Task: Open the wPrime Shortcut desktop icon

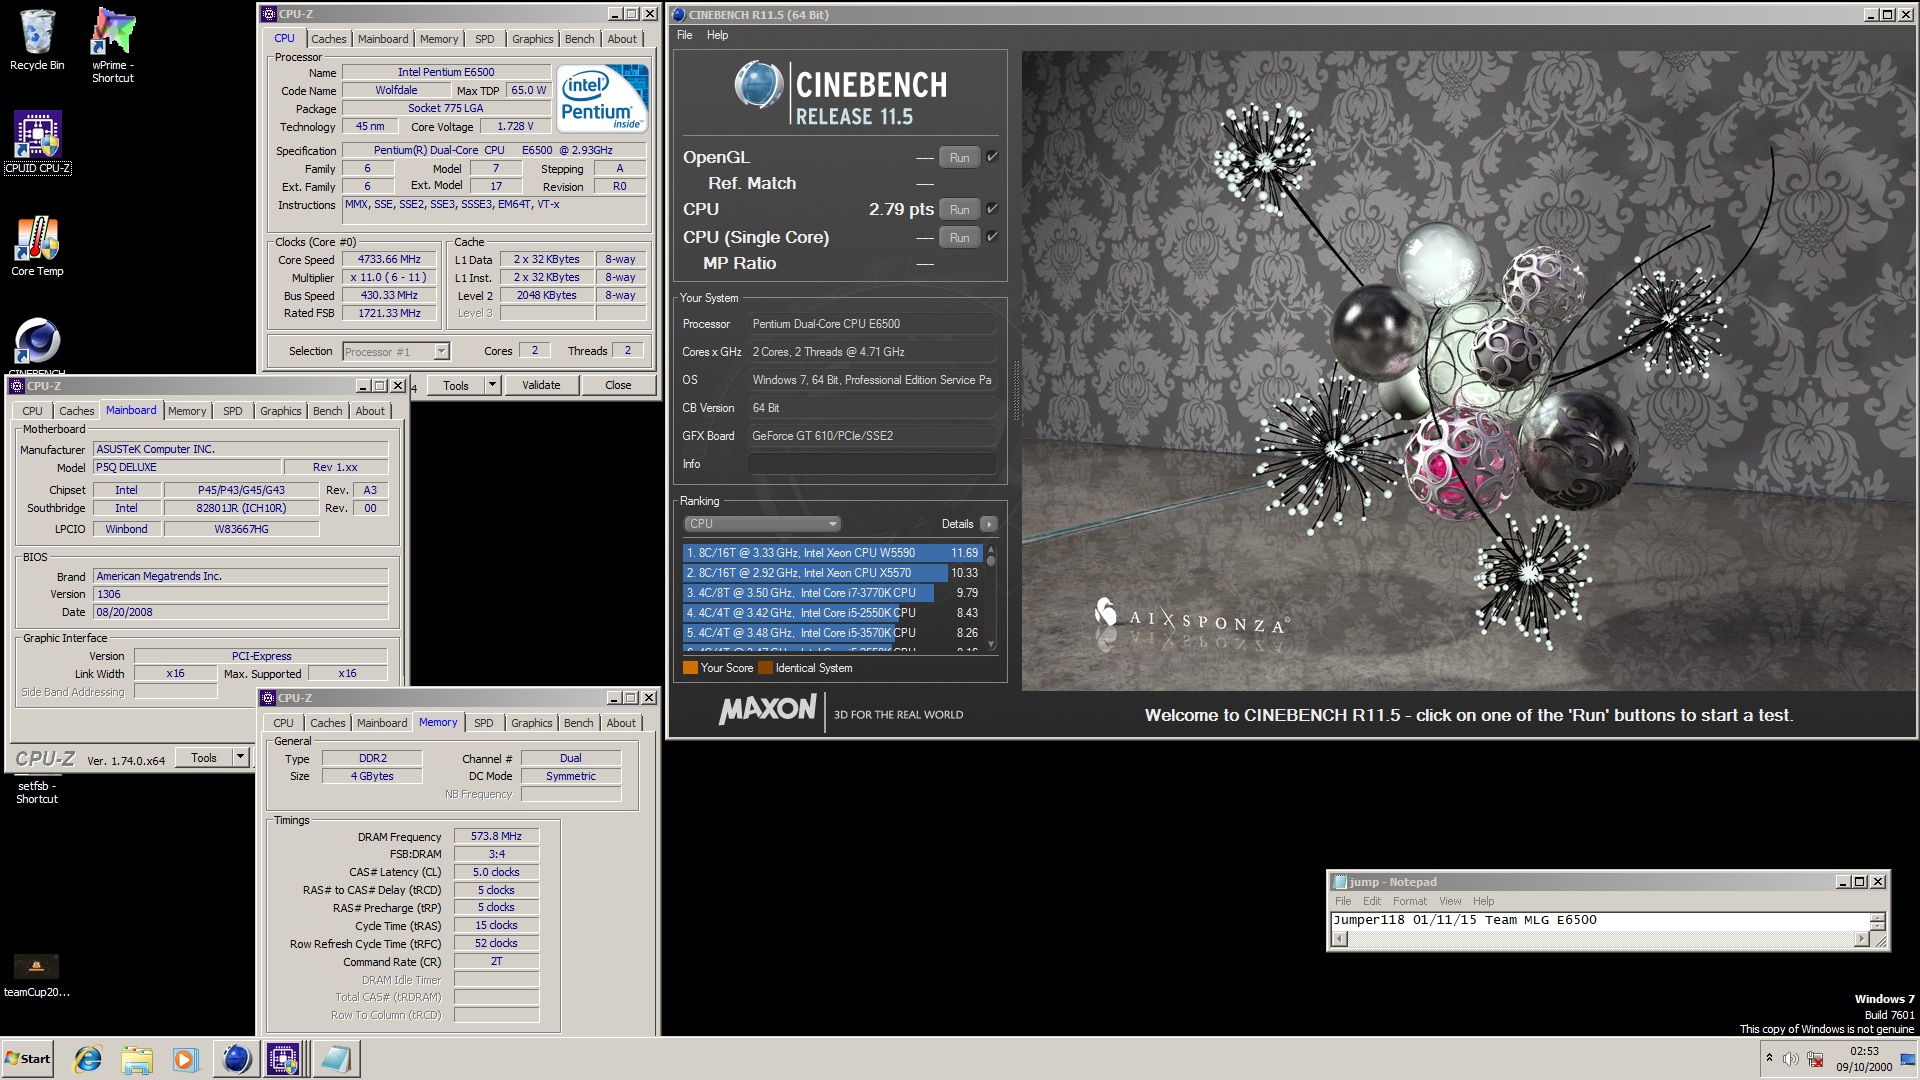Action: pyautogui.click(x=112, y=45)
